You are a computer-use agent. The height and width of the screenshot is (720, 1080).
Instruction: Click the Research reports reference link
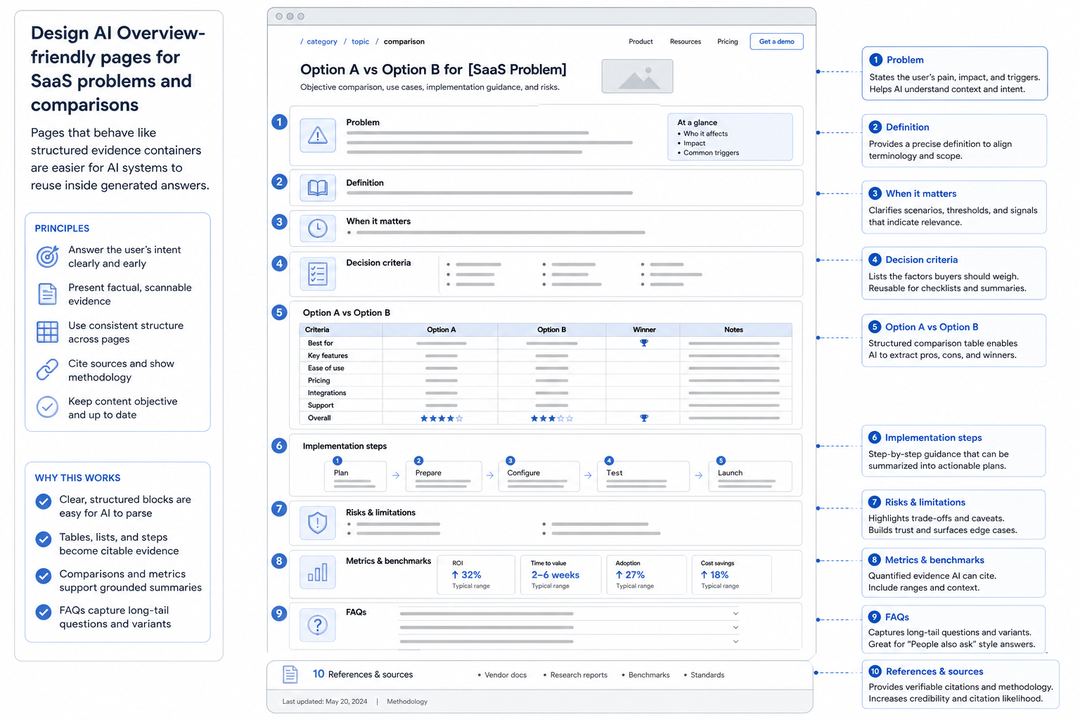click(x=579, y=675)
